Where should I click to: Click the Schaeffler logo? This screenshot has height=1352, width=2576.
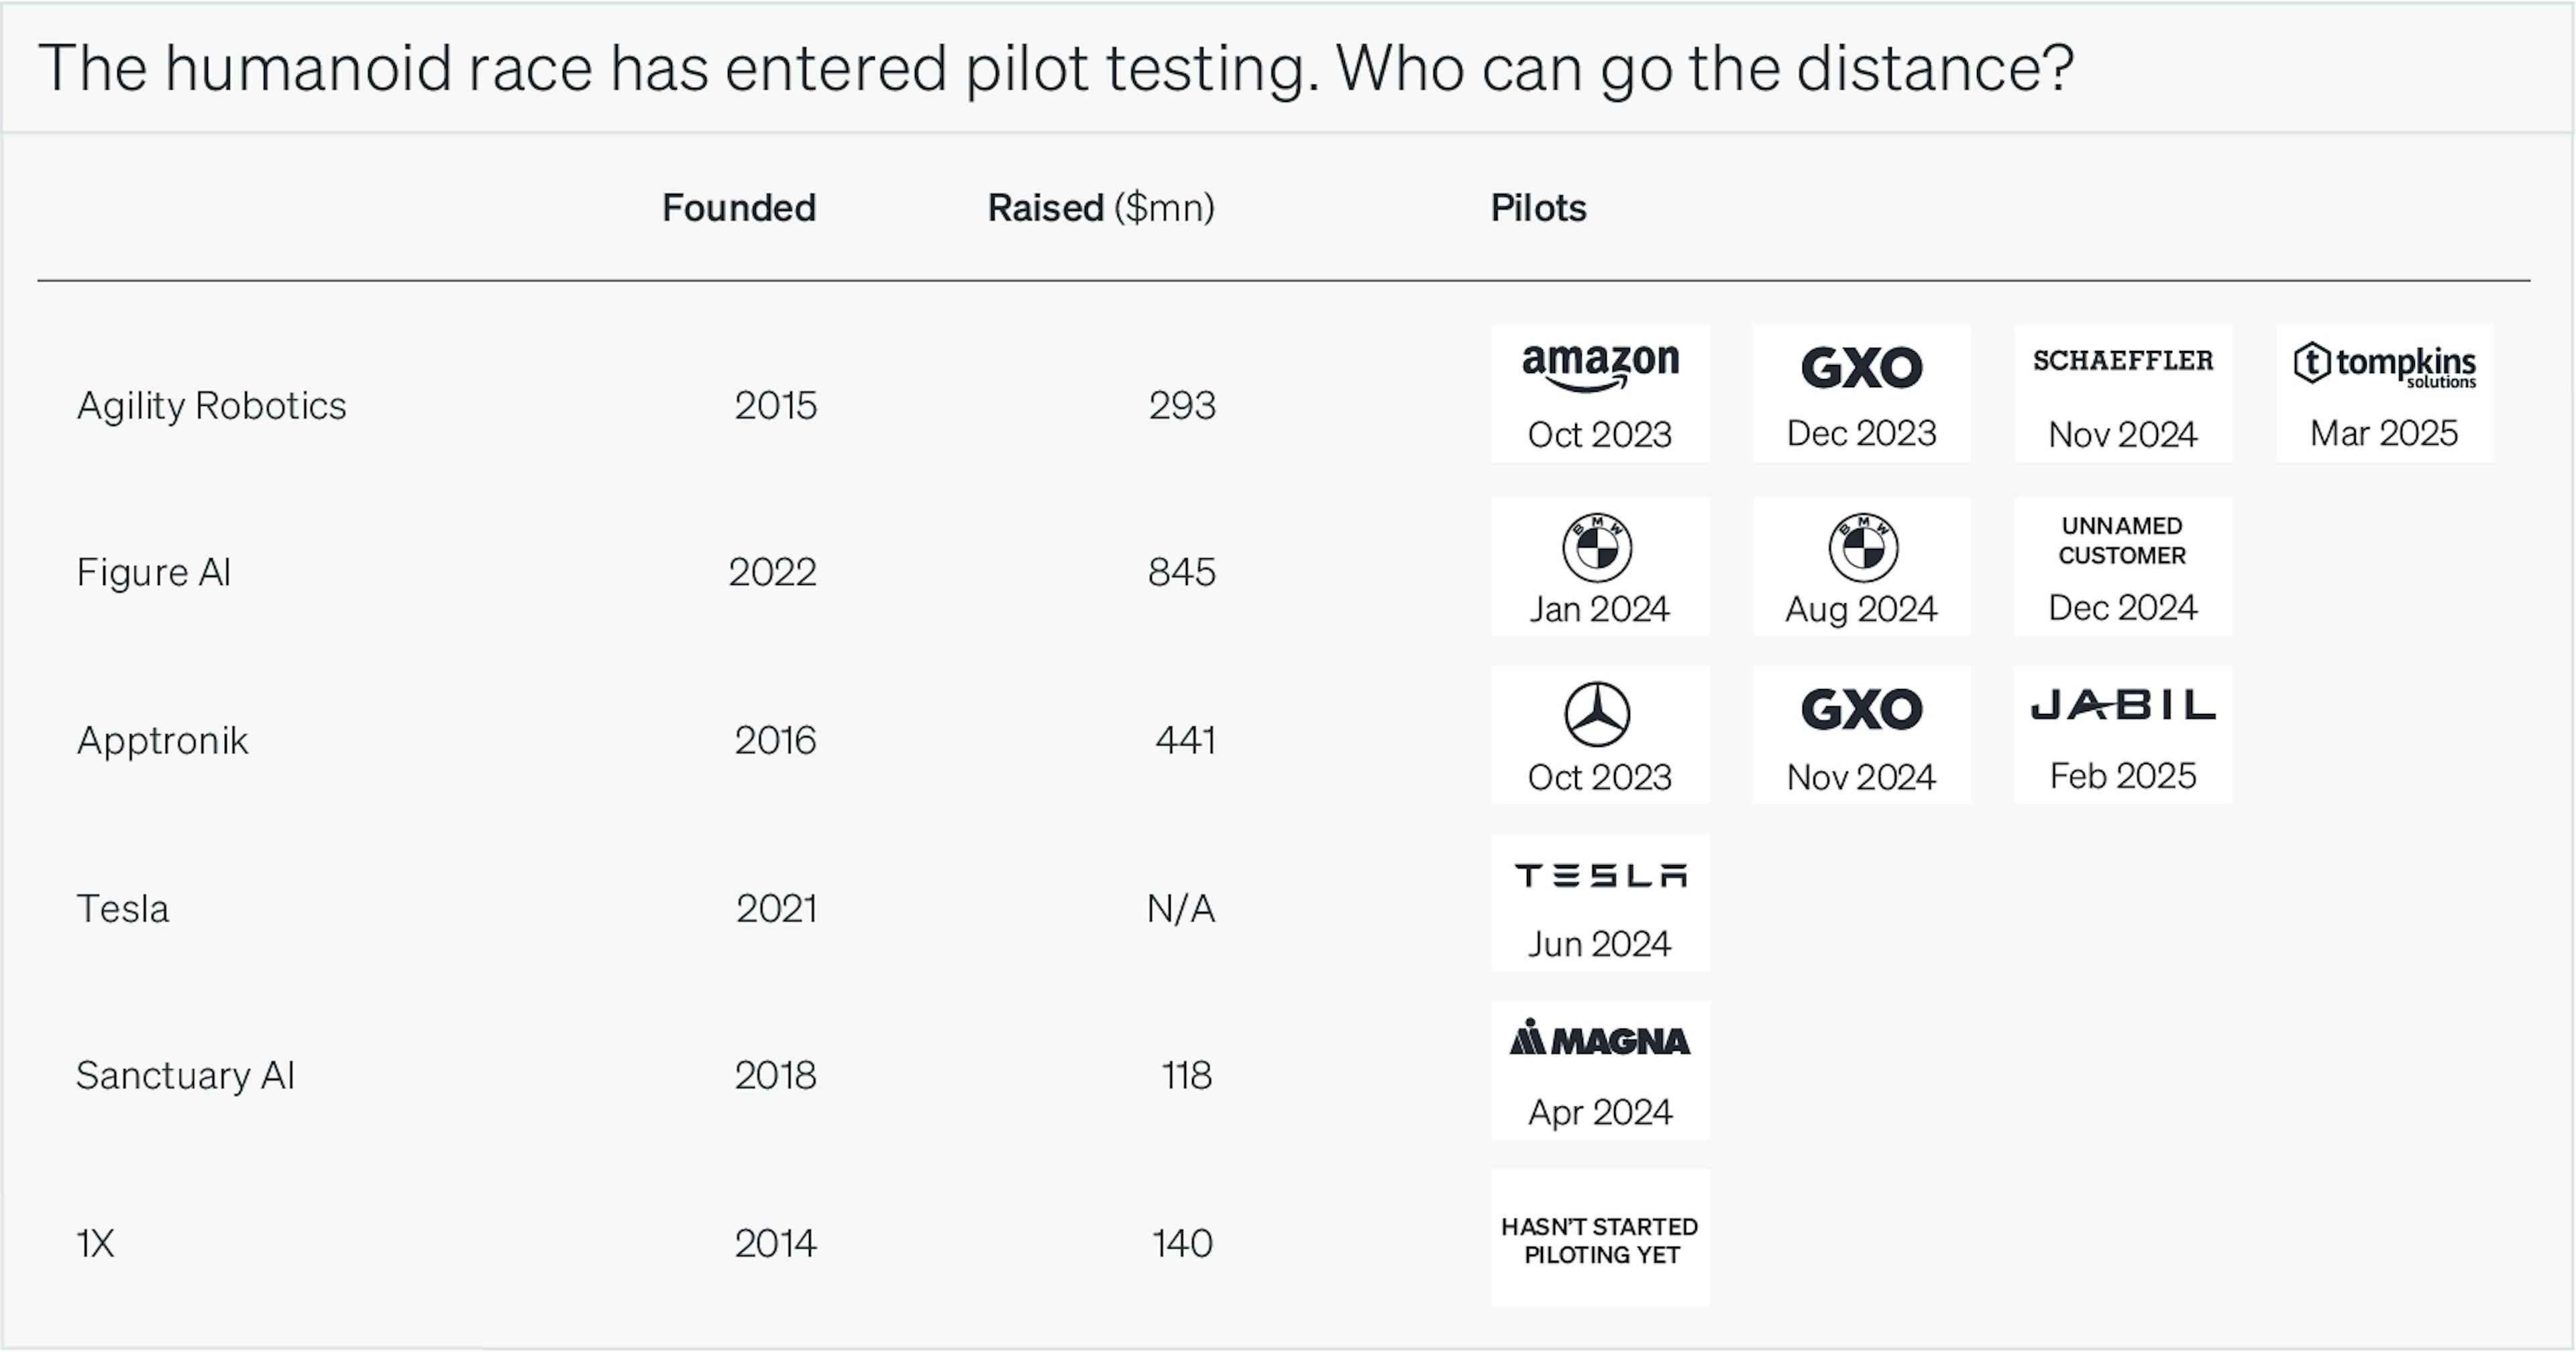2122,361
